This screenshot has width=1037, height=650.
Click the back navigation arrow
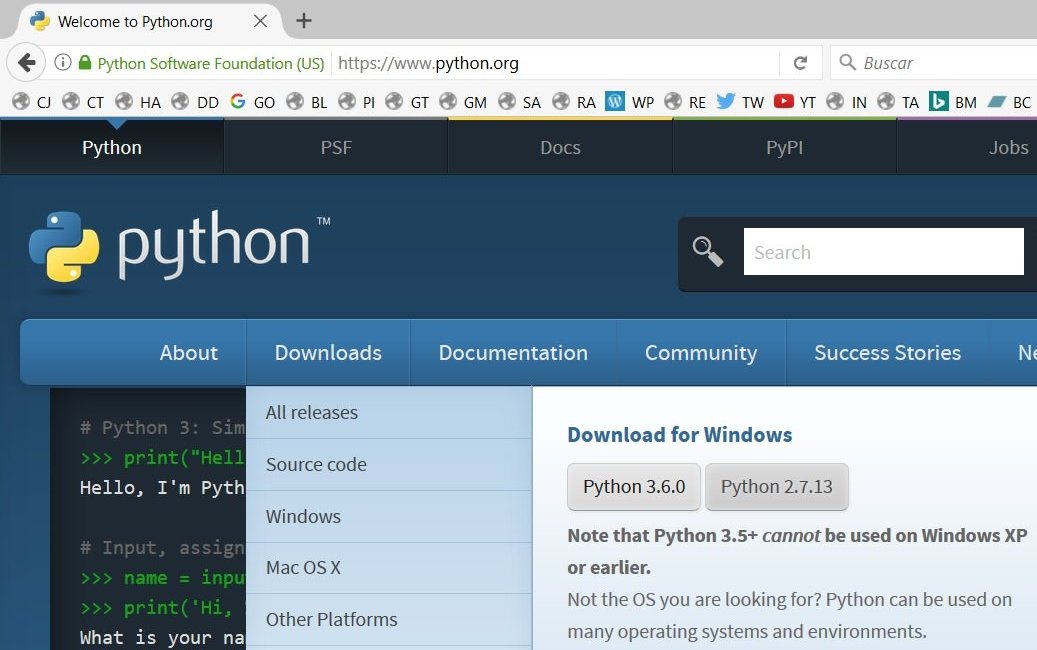tap(26, 62)
